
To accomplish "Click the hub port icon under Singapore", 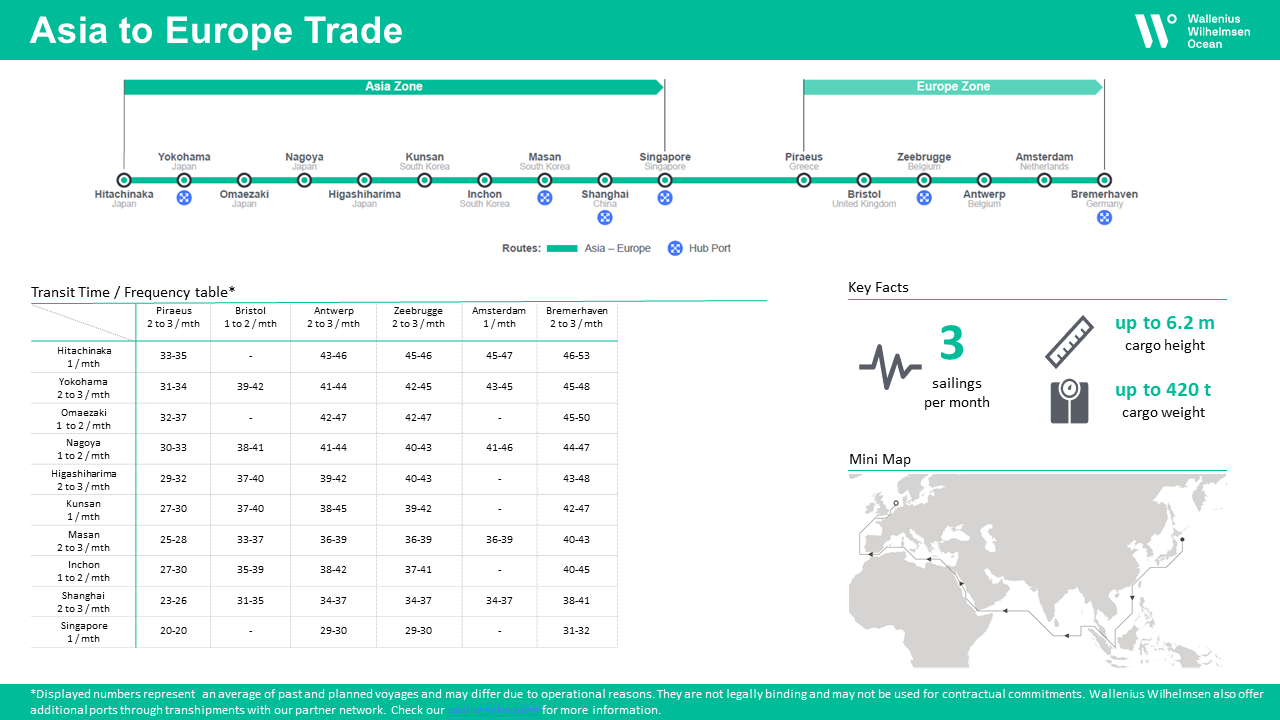I will [665, 198].
